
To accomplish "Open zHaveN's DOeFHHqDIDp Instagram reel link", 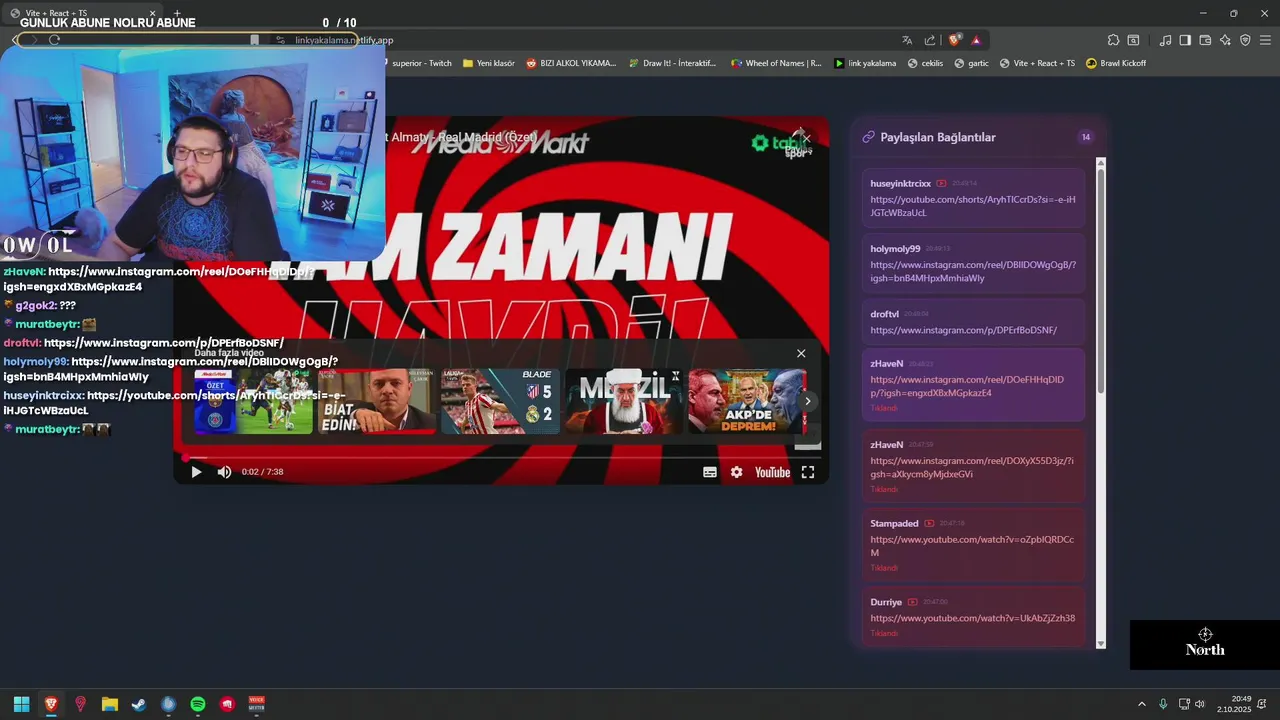I will (967, 386).
